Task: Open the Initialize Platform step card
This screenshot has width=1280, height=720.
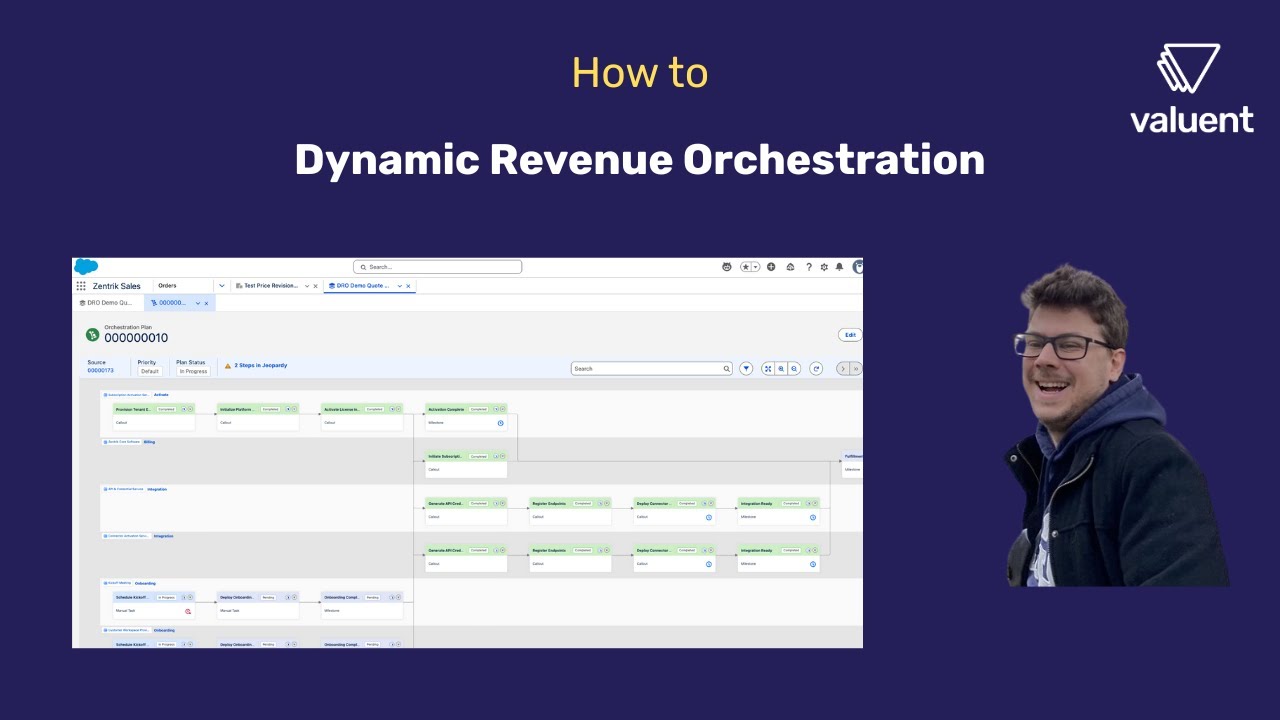Action: click(258, 416)
